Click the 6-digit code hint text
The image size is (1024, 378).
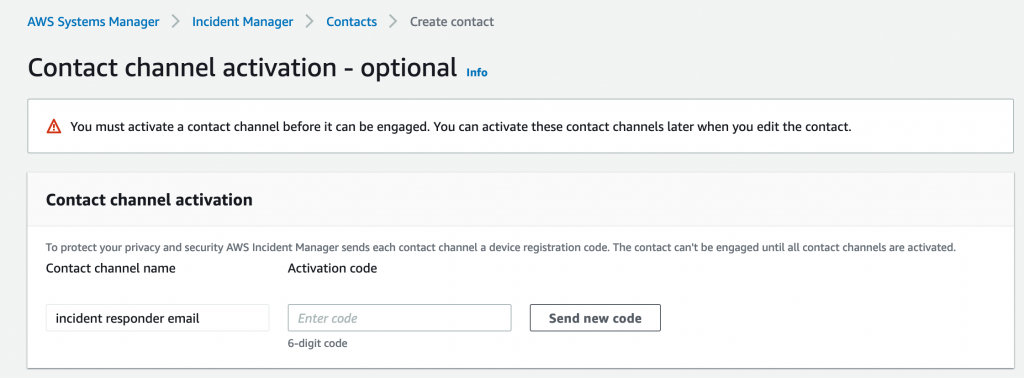pos(317,343)
